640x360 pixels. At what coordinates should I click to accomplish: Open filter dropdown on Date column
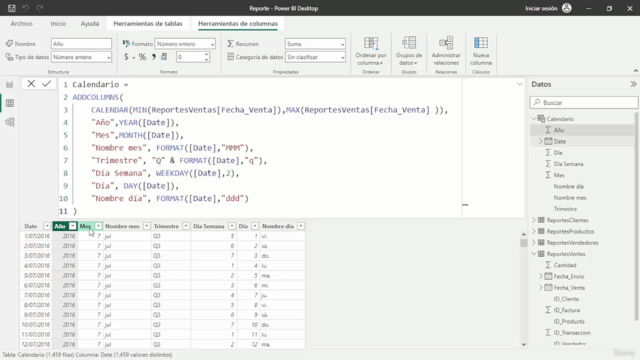click(x=47, y=226)
